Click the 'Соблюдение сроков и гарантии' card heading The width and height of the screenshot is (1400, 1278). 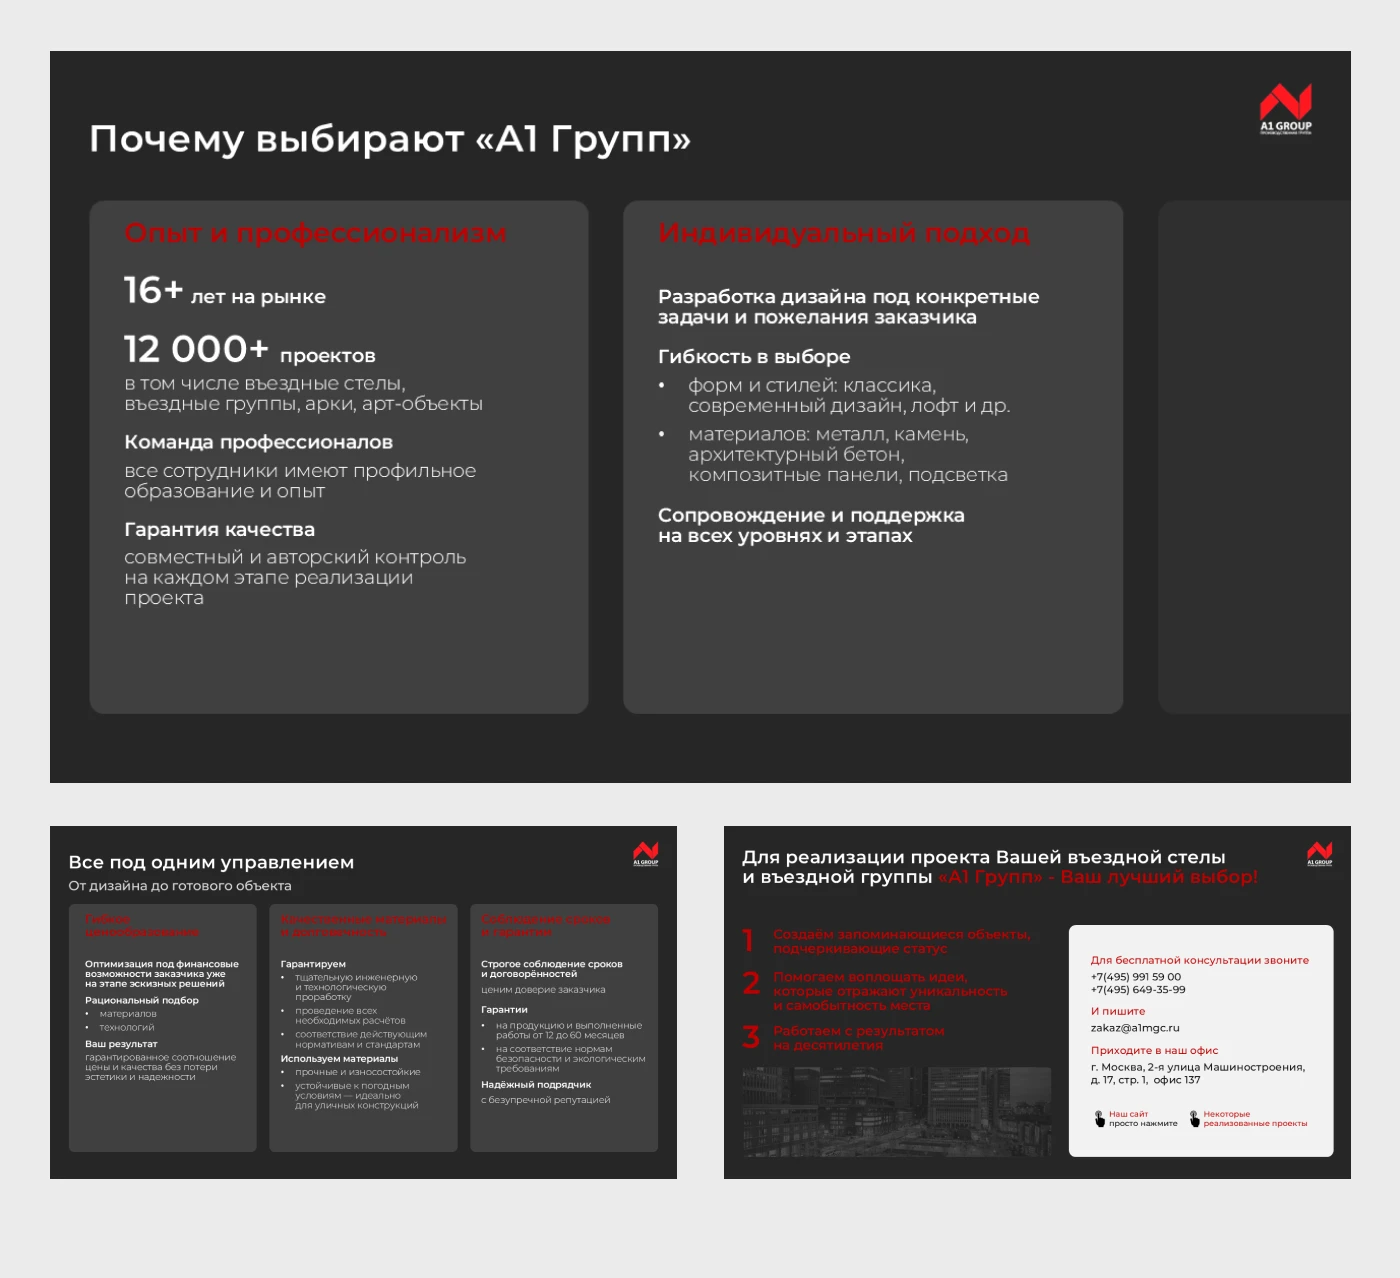(545, 925)
